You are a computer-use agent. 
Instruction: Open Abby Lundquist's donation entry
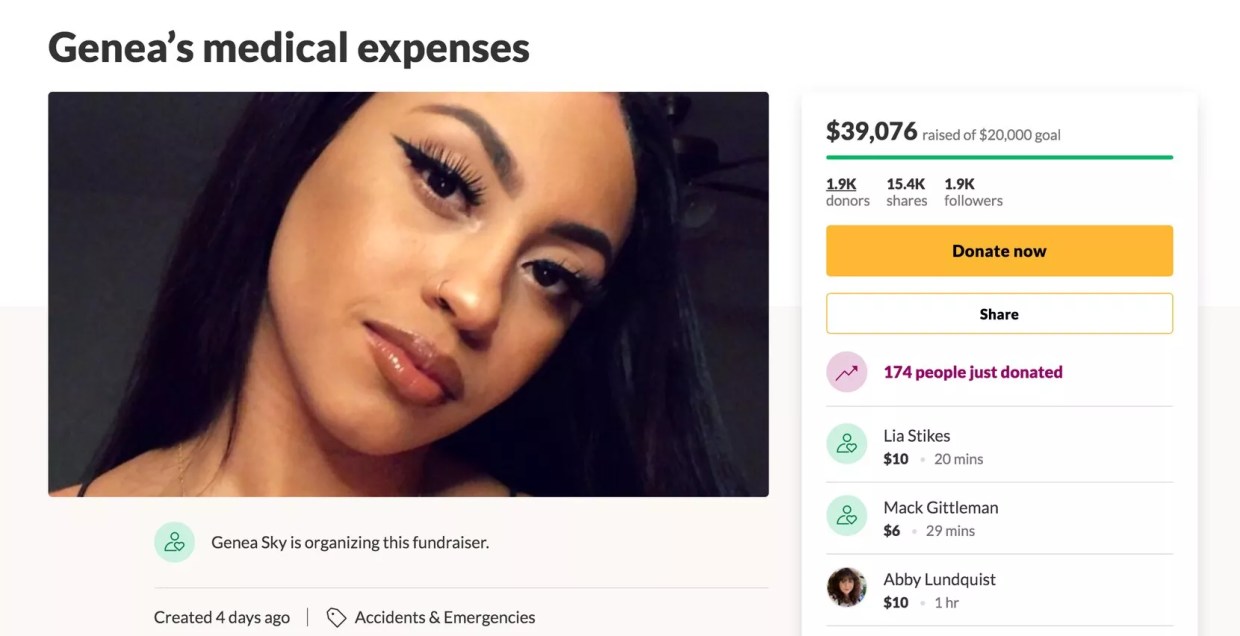pos(939,579)
